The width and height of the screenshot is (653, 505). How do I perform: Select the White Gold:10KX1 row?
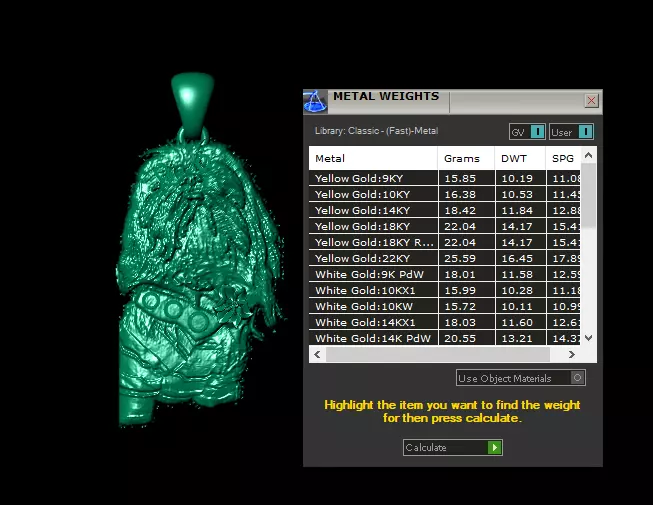[x=444, y=290]
